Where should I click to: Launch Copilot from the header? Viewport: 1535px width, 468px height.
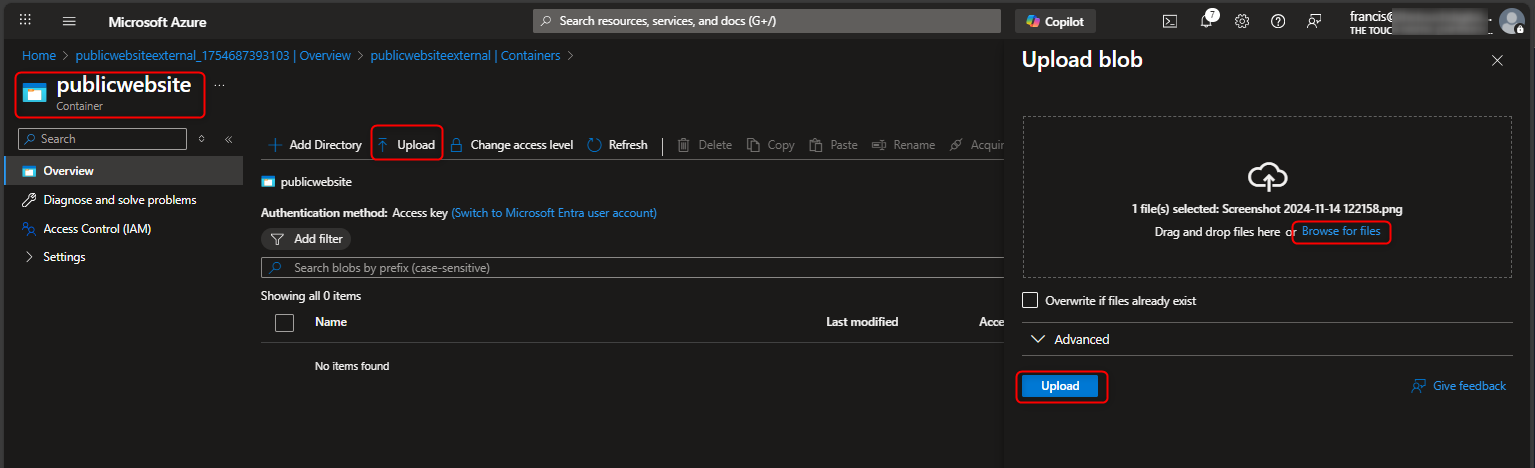coord(1056,21)
